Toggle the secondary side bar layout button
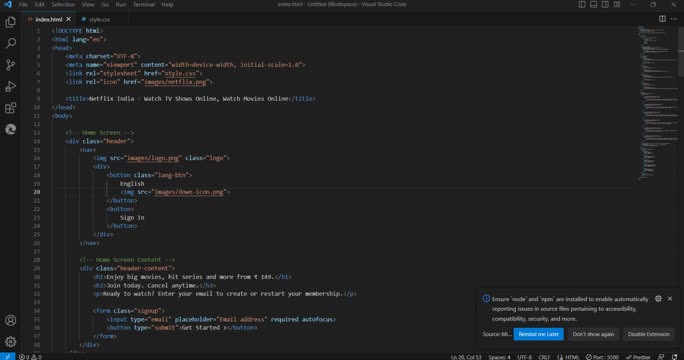 (x=605, y=4)
